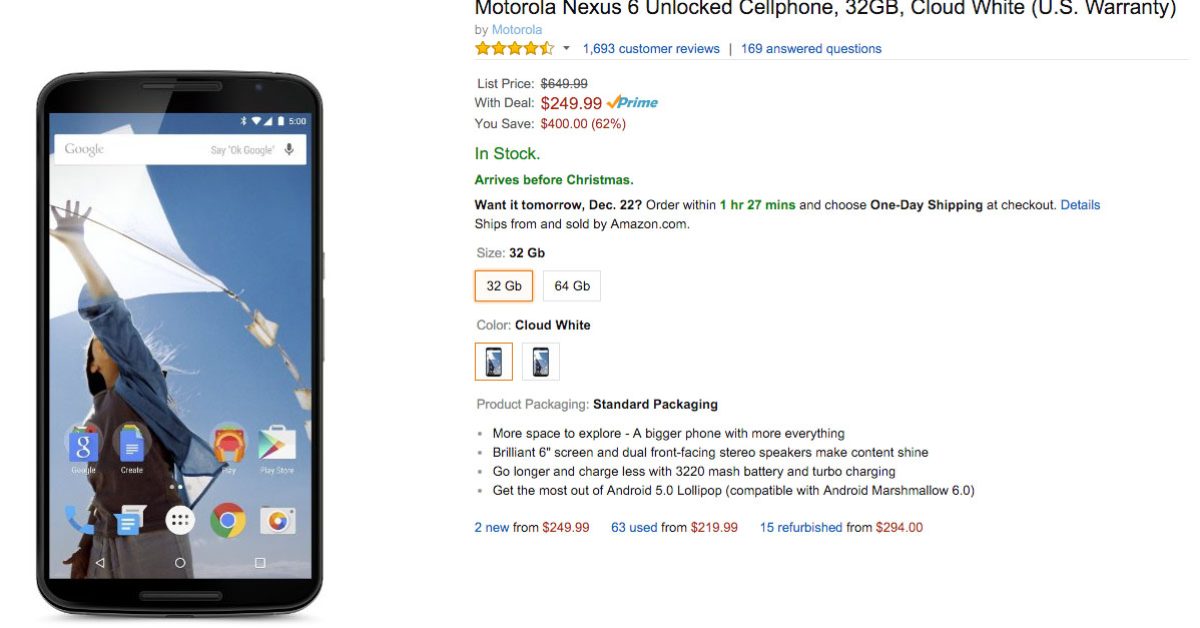This screenshot has width=1200, height=628.
Task: Expand the star rating dropdown arrow
Action: pos(566,48)
